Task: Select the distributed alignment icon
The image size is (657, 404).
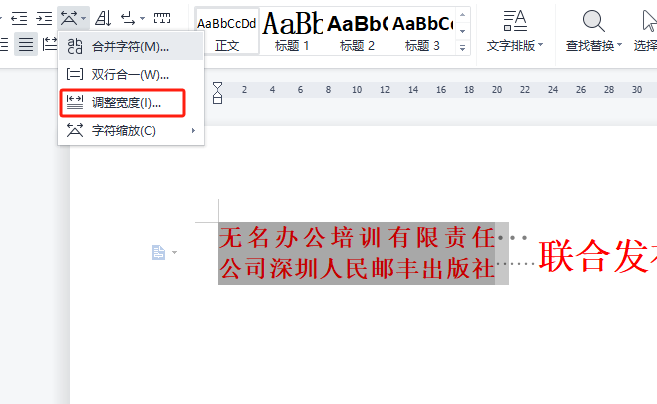Action: coord(26,44)
